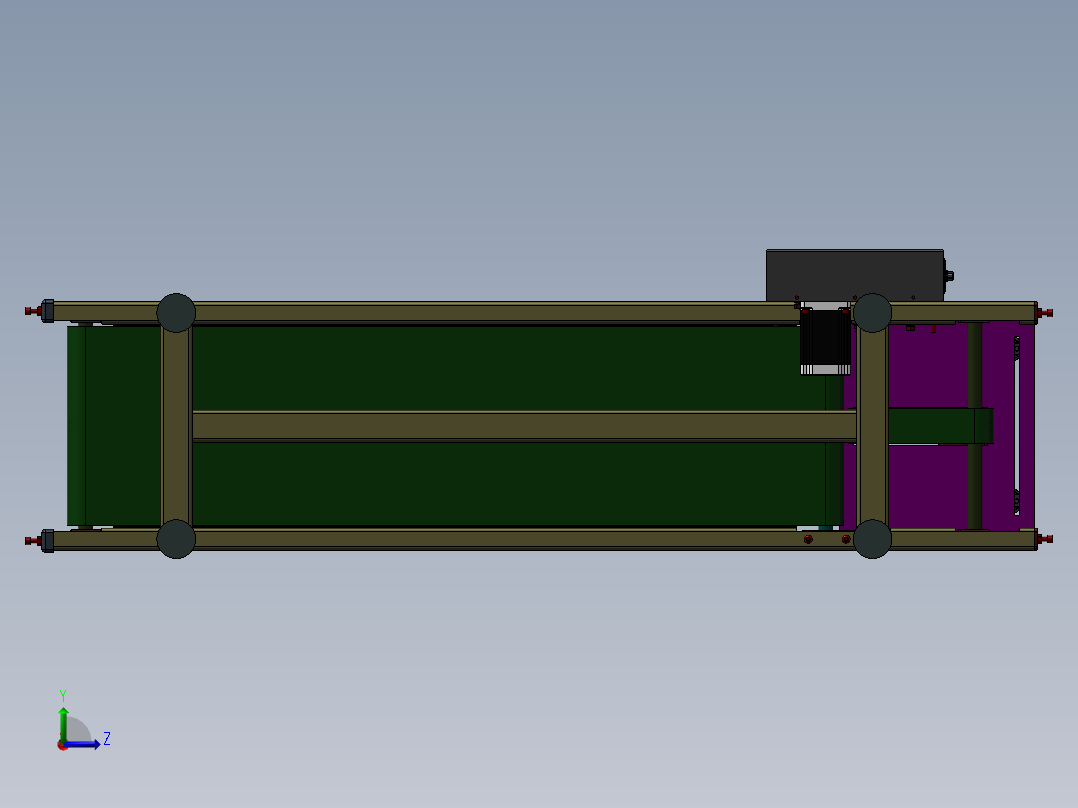Click the blue Z axis arrow of the triad
The height and width of the screenshot is (808, 1078).
[84, 744]
